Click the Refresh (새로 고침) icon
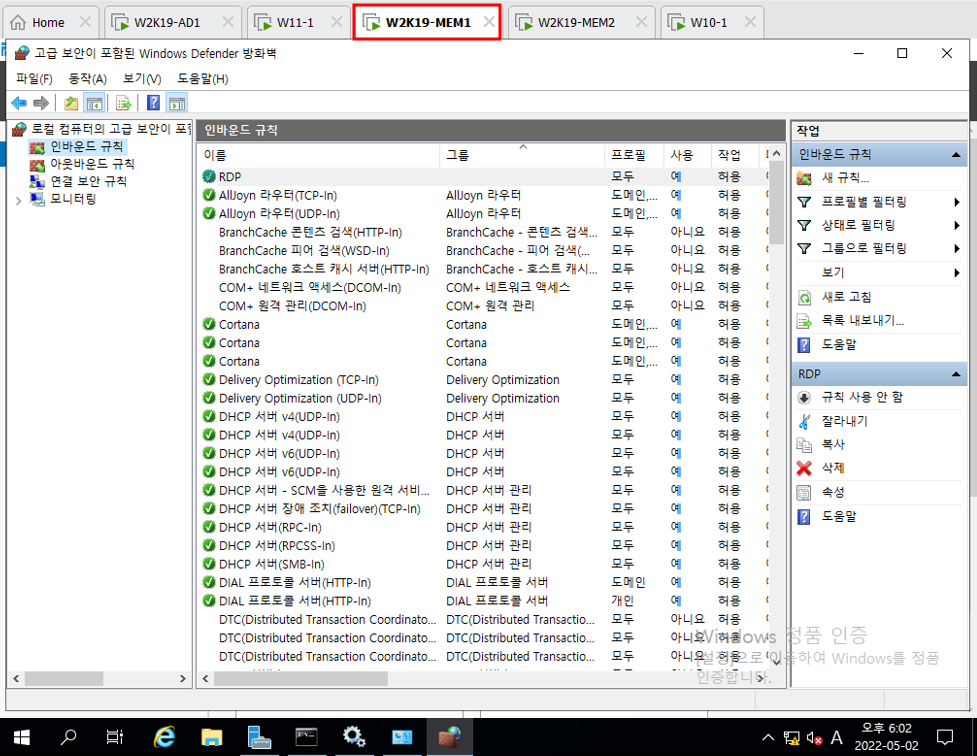Screen dimensions: 977x756 [804, 297]
